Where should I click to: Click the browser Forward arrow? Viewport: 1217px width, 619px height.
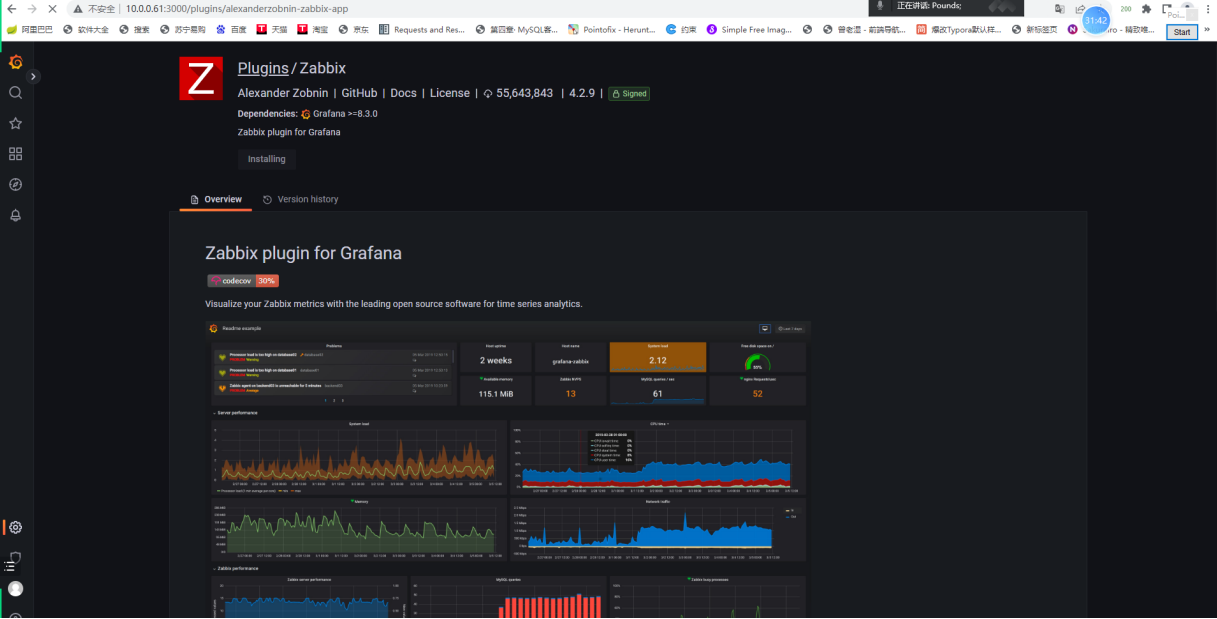pyautogui.click(x=34, y=8)
